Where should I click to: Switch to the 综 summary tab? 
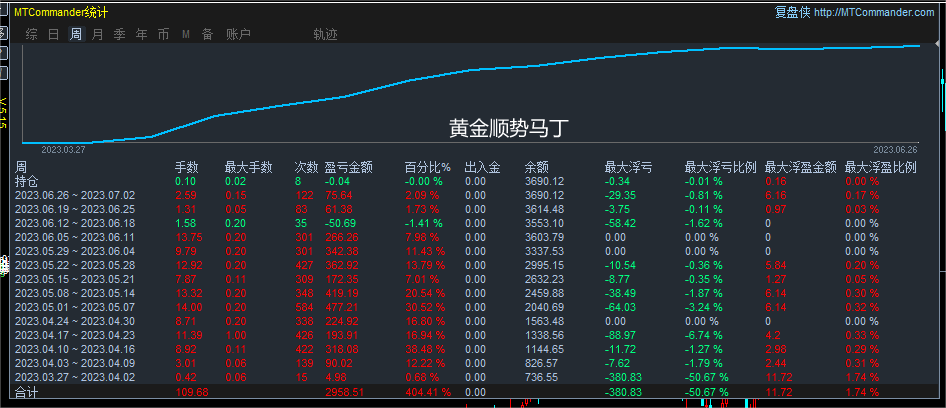click(x=31, y=34)
